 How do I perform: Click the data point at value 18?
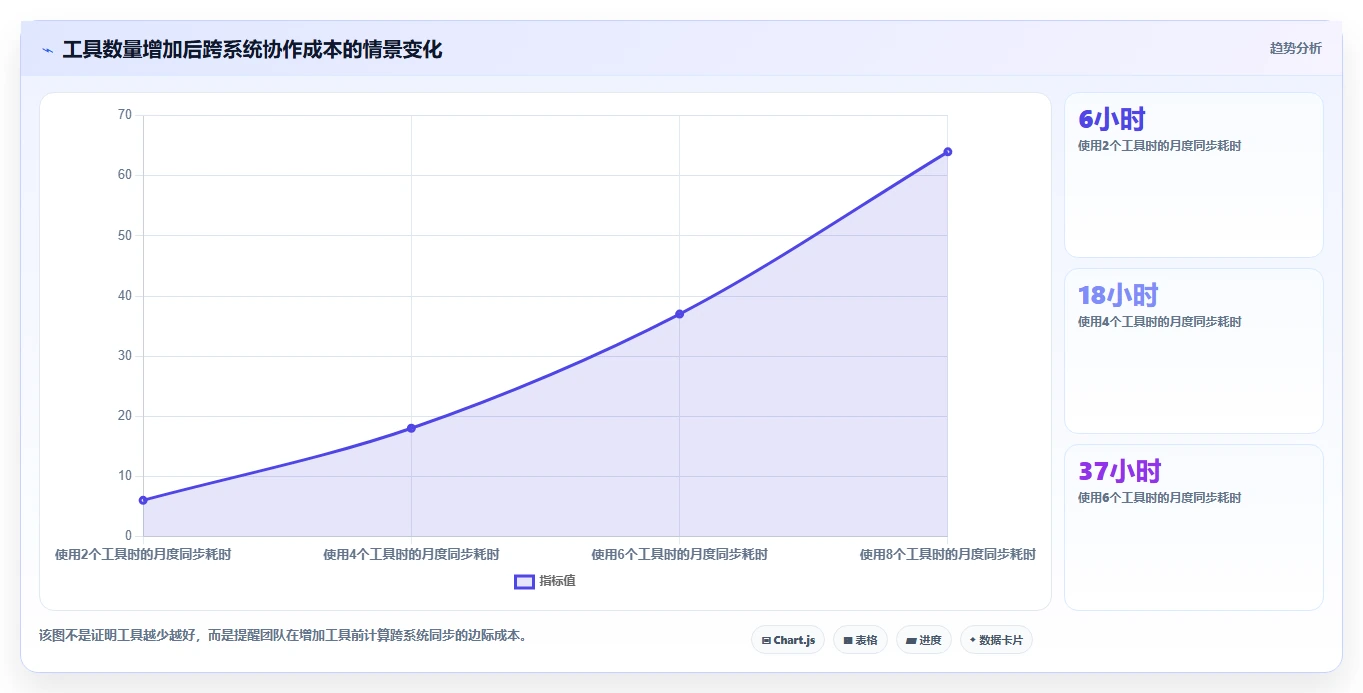click(411, 428)
